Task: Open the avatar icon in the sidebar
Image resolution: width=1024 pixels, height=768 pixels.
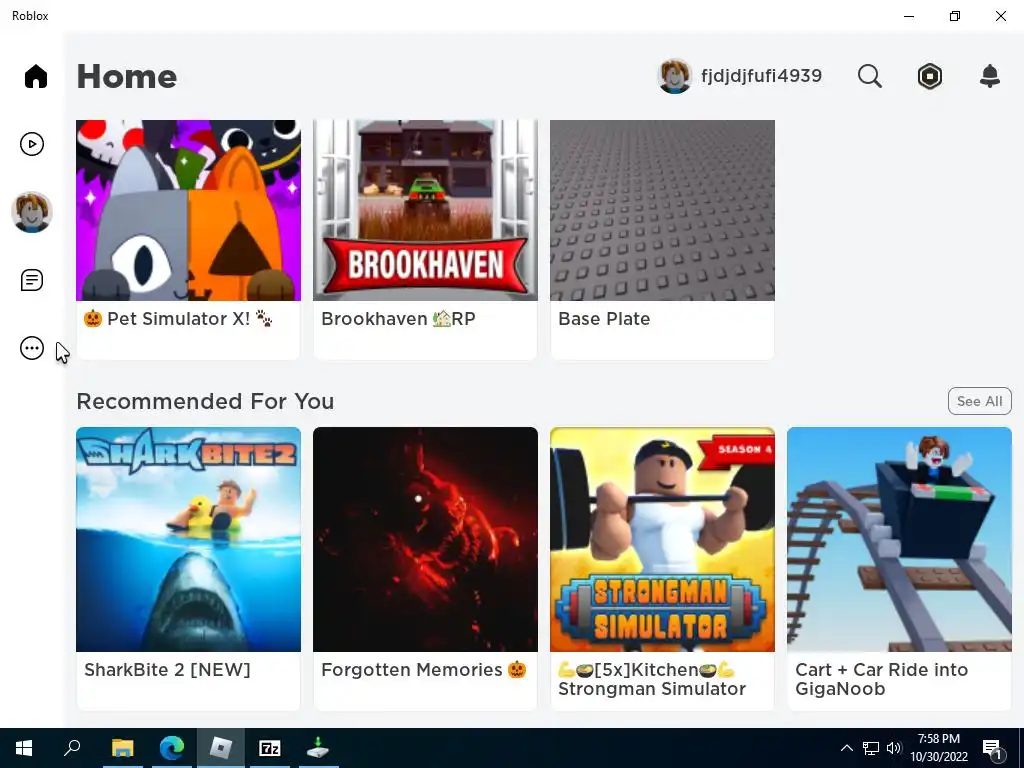Action: [x=32, y=212]
